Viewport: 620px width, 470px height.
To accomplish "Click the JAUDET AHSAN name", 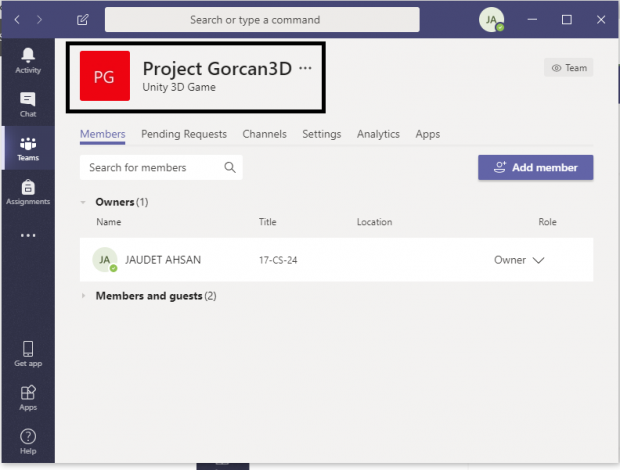I will click(163, 260).
